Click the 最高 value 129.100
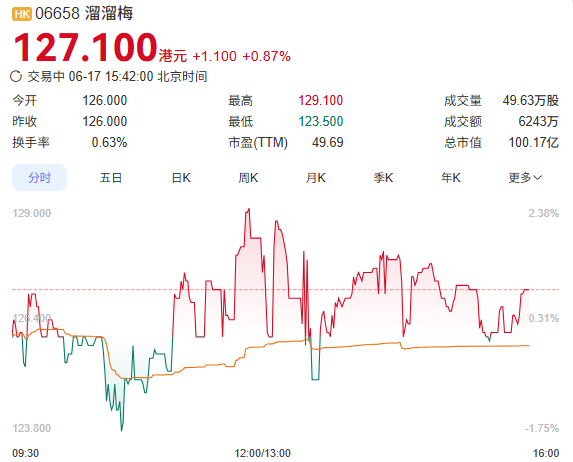This screenshot has width=573, height=462. click(320, 101)
